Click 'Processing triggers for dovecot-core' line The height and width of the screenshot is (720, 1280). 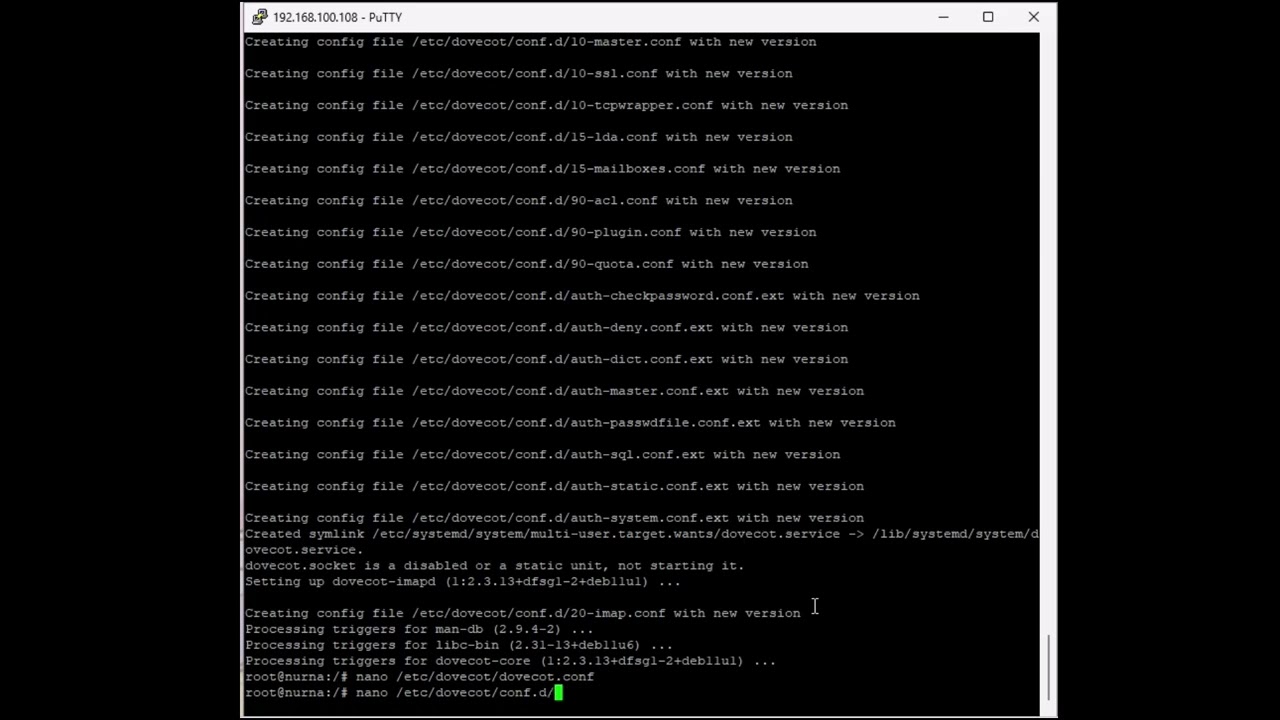pyautogui.click(x=511, y=661)
